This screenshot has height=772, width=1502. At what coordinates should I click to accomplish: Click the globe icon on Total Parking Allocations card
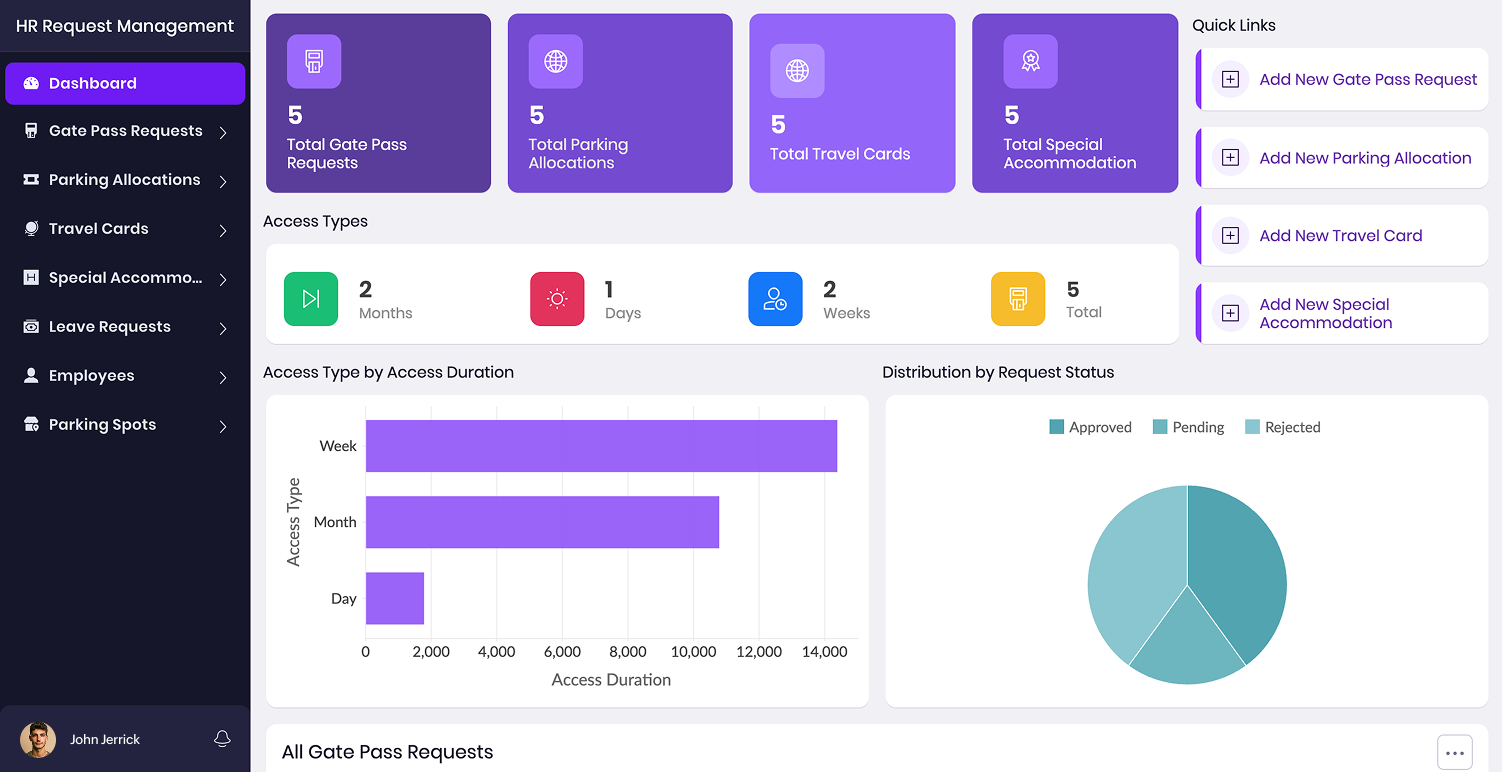555,61
